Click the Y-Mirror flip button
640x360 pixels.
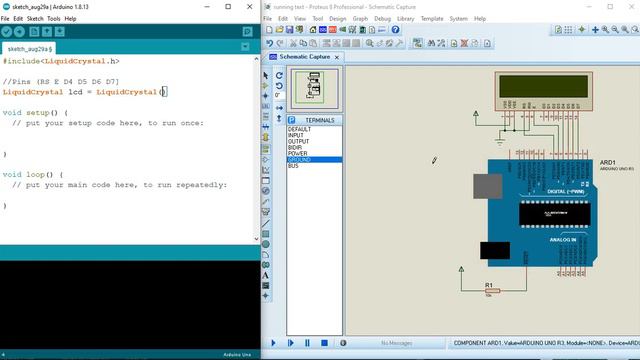coord(279,118)
